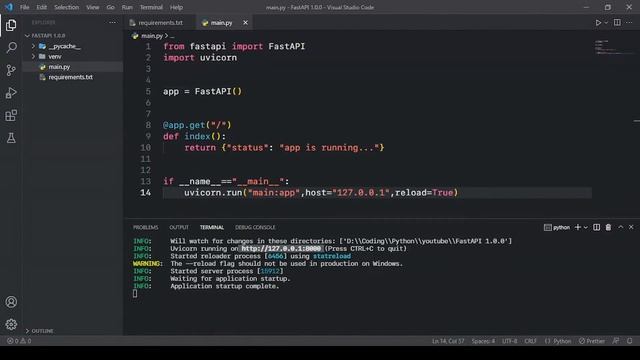This screenshot has width=640, height=360.
Task: Select the TERMINAL panel tab
Action: coord(212,227)
